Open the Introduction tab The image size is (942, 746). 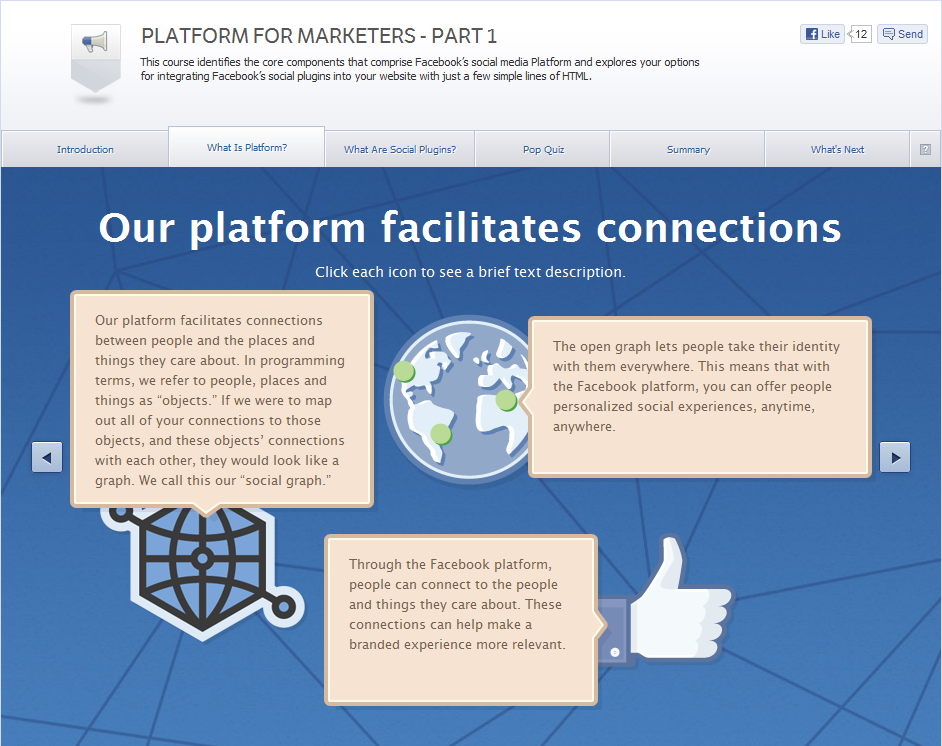(x=85, y=149)
